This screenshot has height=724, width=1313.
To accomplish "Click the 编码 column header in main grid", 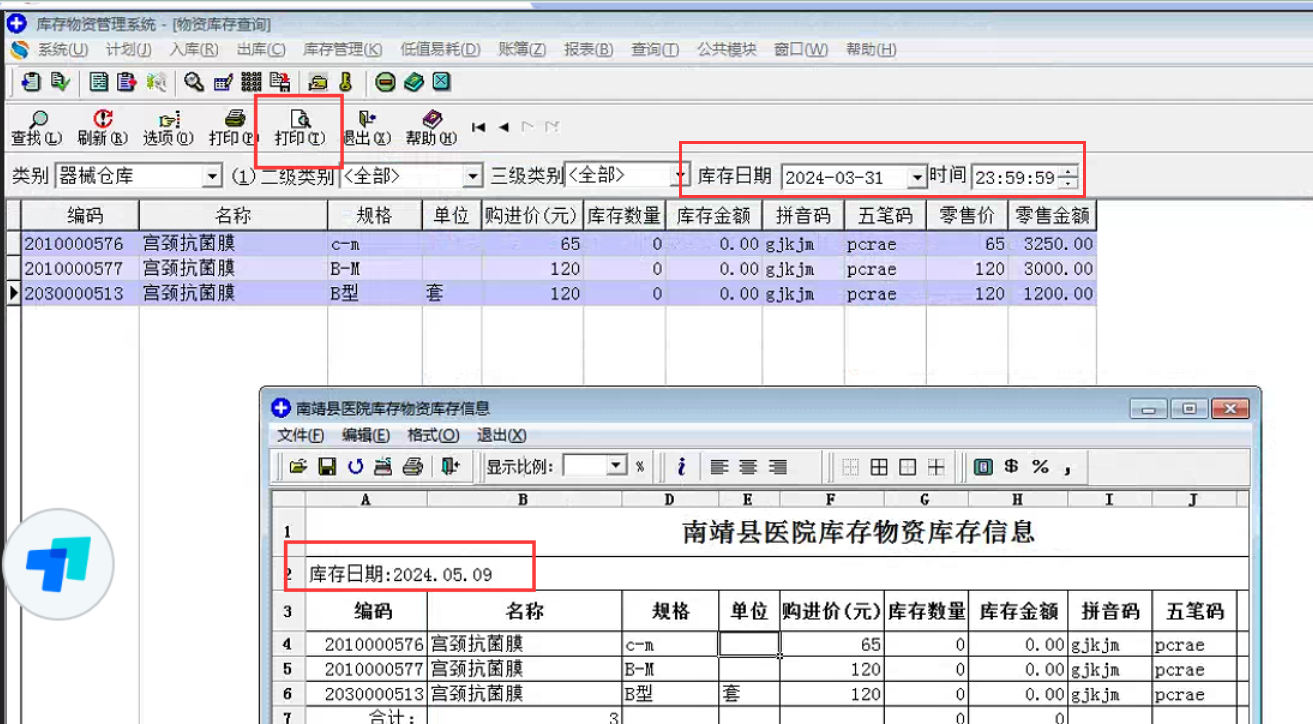I will (80, 215).
